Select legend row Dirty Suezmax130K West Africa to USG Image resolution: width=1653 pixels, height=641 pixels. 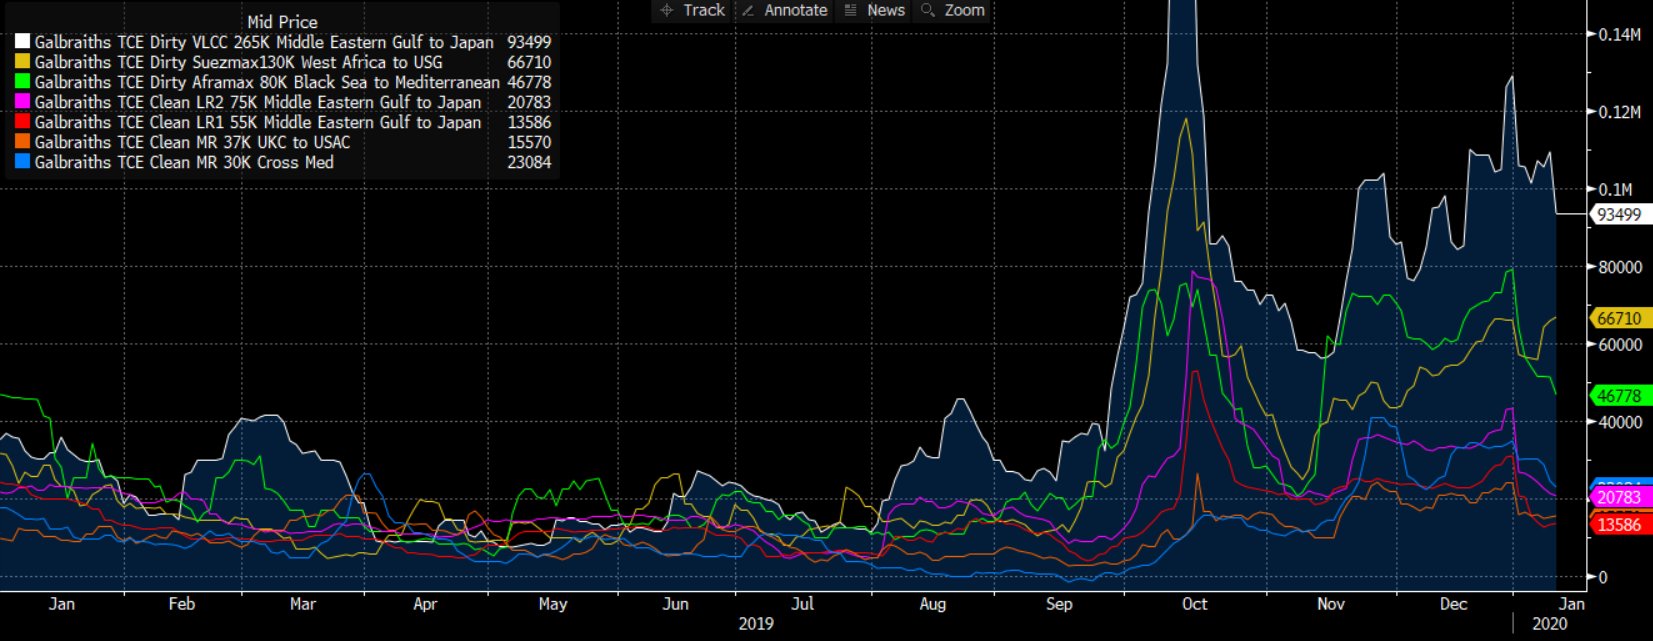pyautogui.click(x=283, y=62)
